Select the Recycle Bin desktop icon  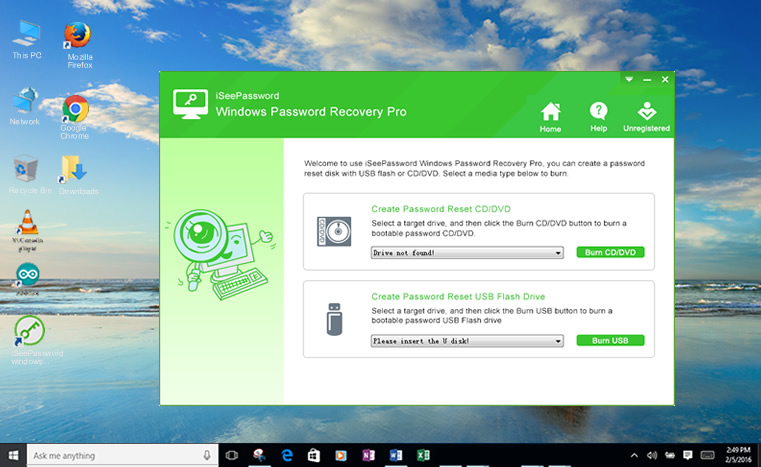click(x=29, y=175)
